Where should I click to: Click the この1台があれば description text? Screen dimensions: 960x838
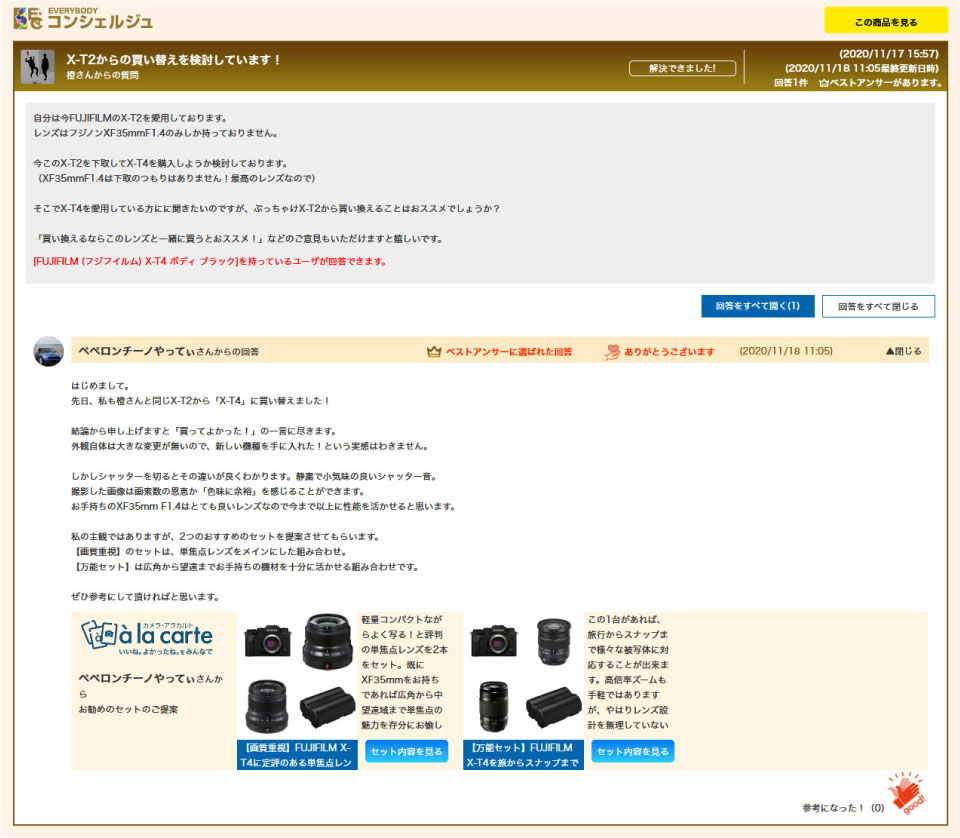[628, 672]
